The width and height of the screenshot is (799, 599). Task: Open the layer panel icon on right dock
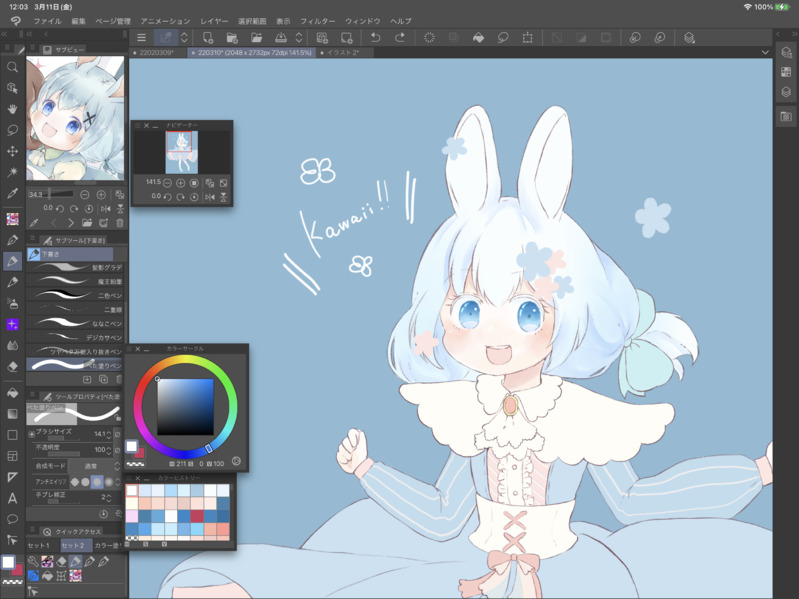786,92
